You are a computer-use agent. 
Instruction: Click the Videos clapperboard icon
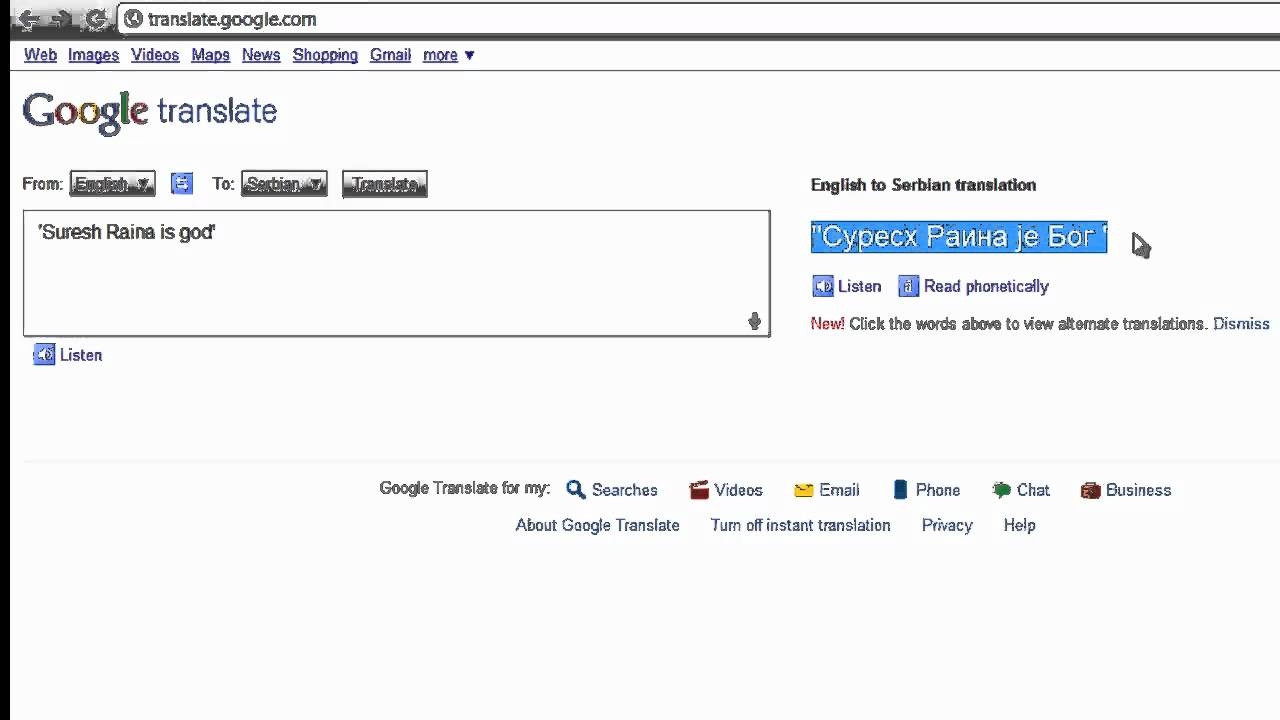pos(699,490)
